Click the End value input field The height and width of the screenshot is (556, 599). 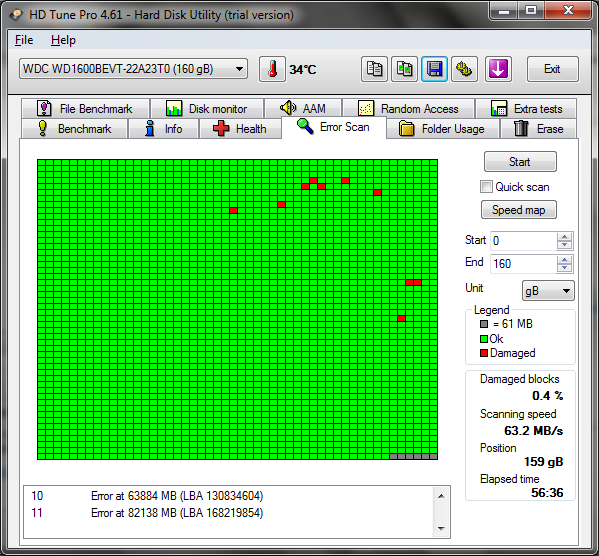[x=523, y=264]
